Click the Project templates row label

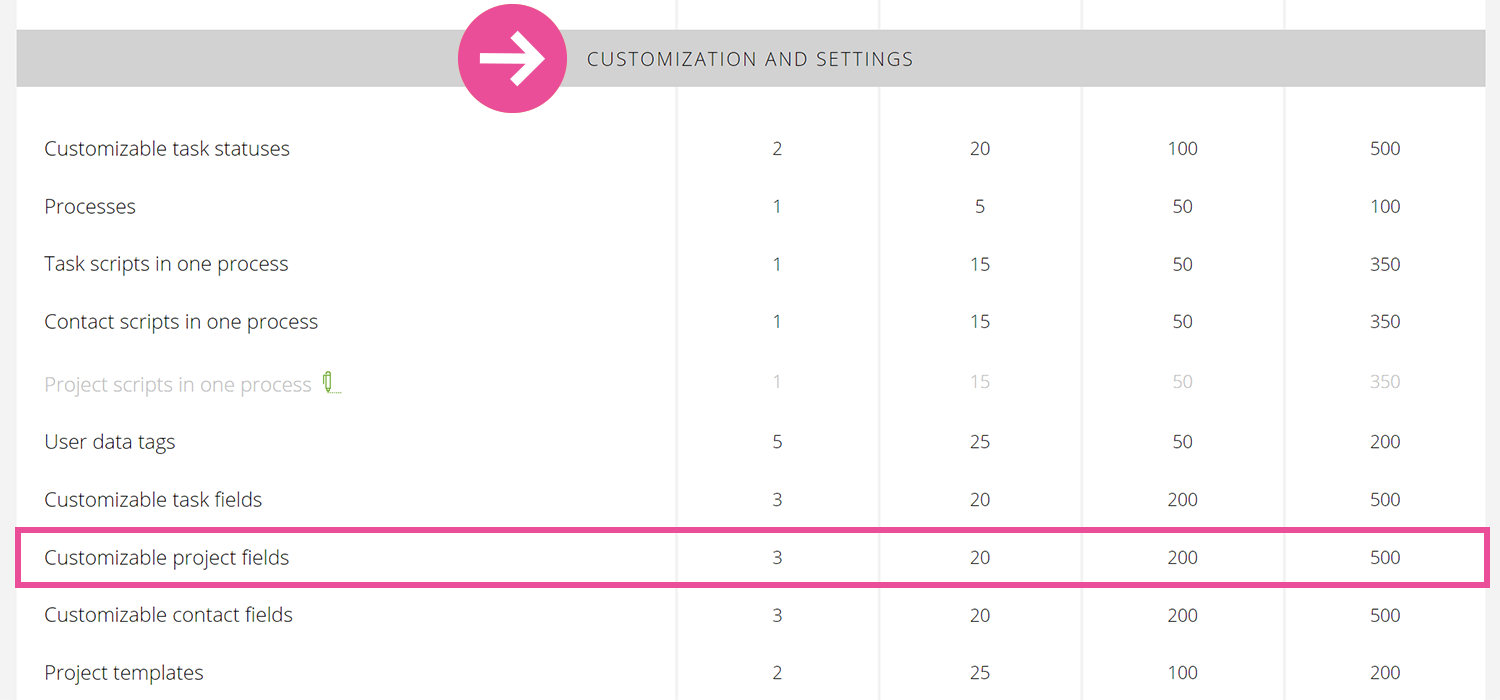click(124, 673)
